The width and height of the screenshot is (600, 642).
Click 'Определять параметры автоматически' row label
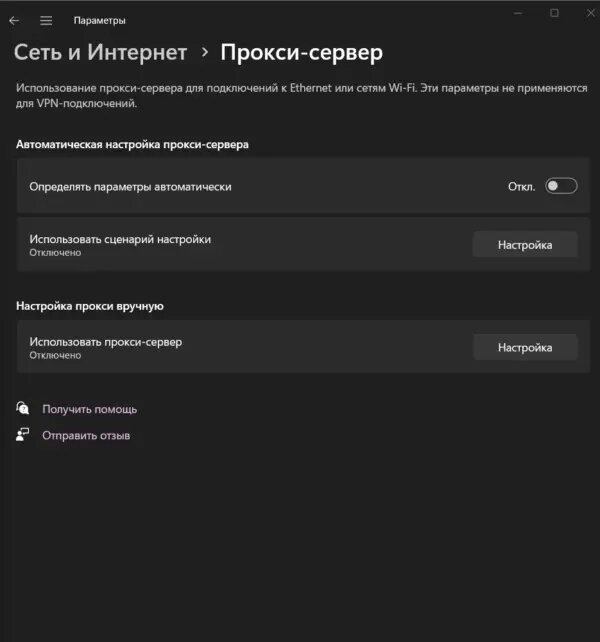coord(130,187)
